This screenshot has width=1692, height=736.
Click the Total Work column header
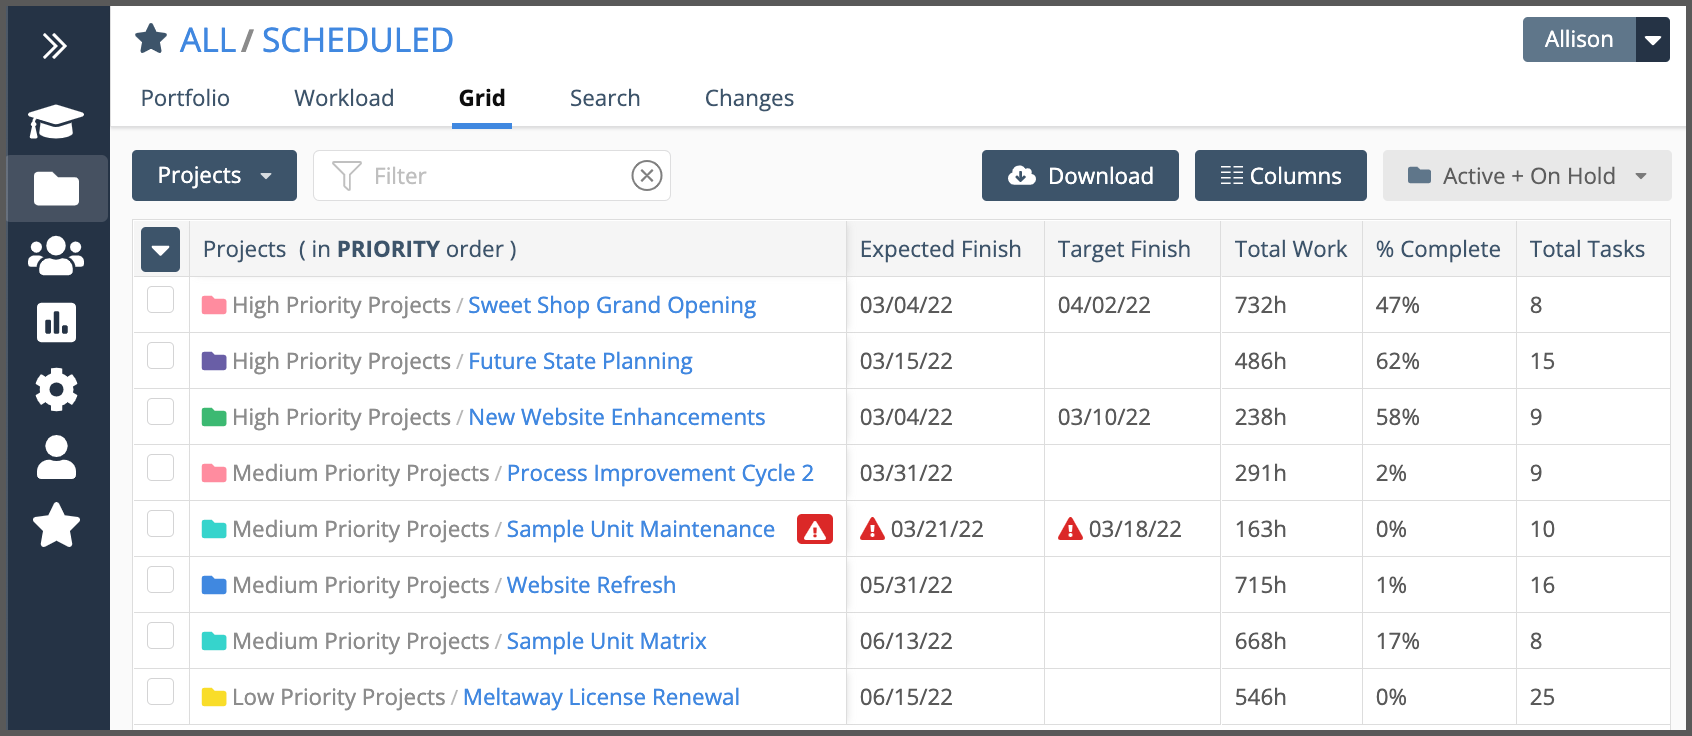point(1291,249)
